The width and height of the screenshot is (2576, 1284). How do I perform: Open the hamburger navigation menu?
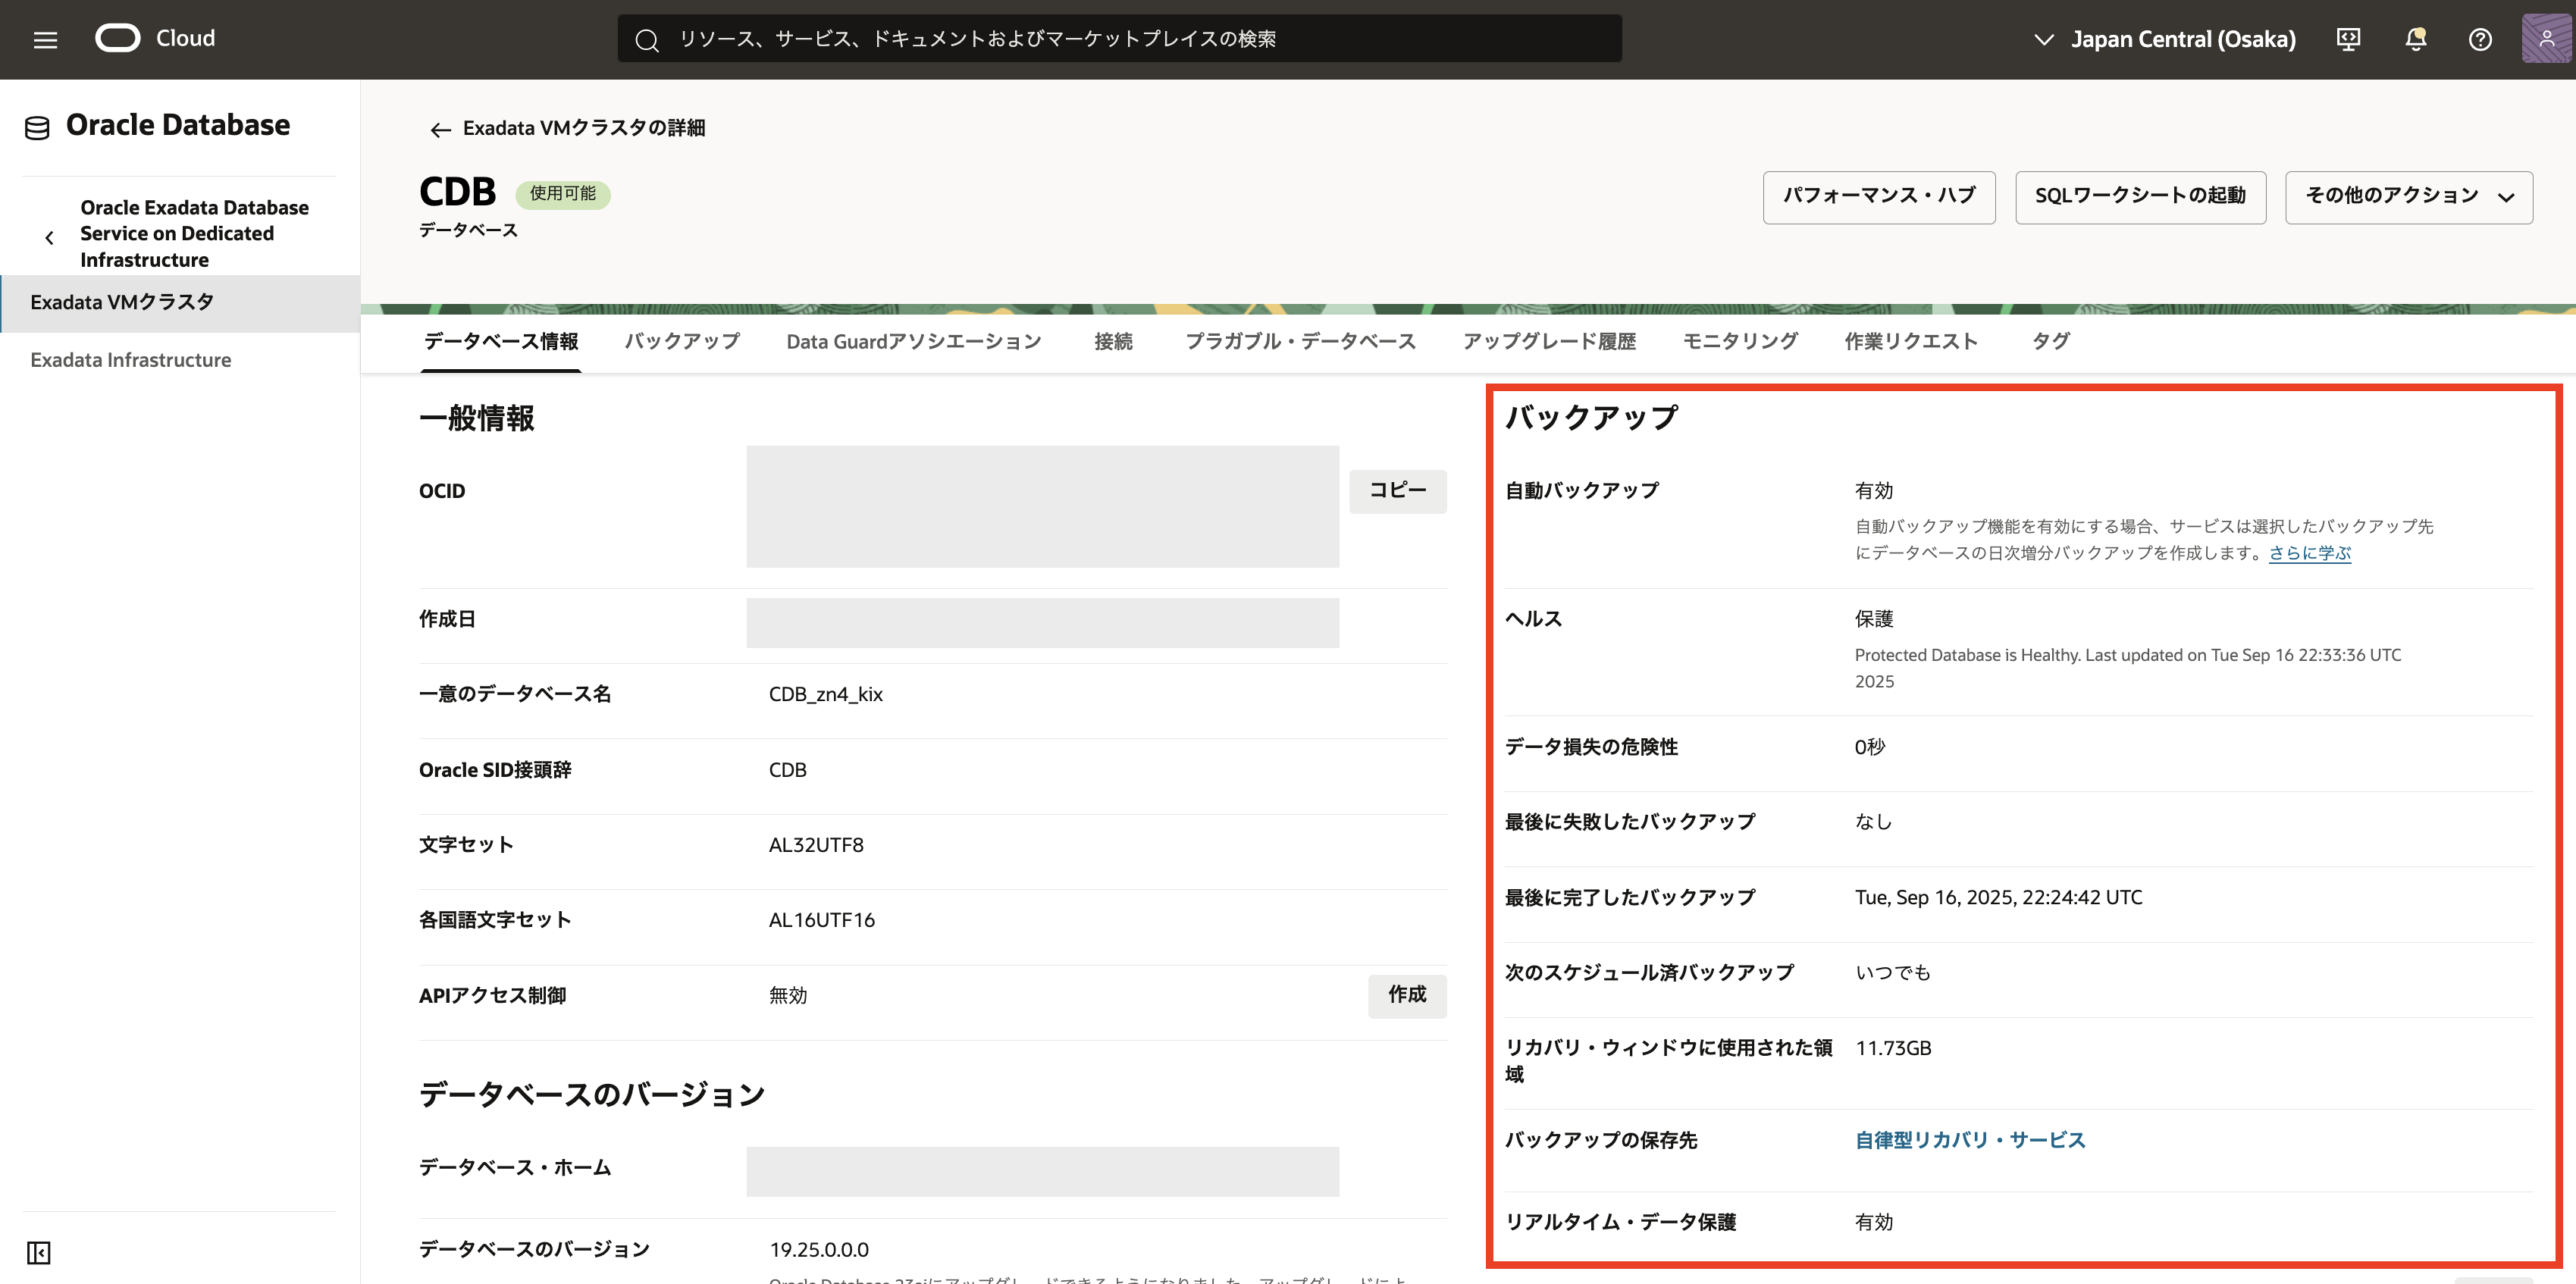click(45, 39)
